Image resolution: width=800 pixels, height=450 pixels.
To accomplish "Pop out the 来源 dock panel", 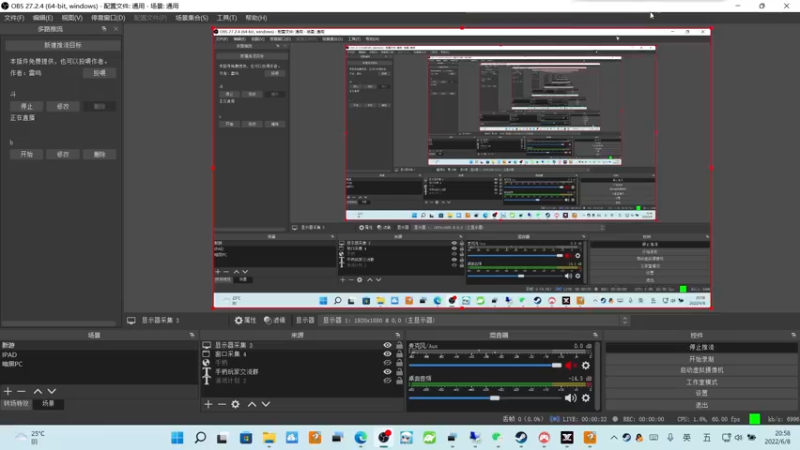I will tap(397, 335).
